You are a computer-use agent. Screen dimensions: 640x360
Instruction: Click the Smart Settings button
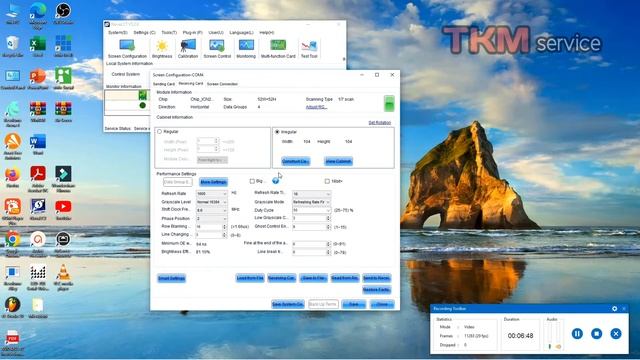171,278
